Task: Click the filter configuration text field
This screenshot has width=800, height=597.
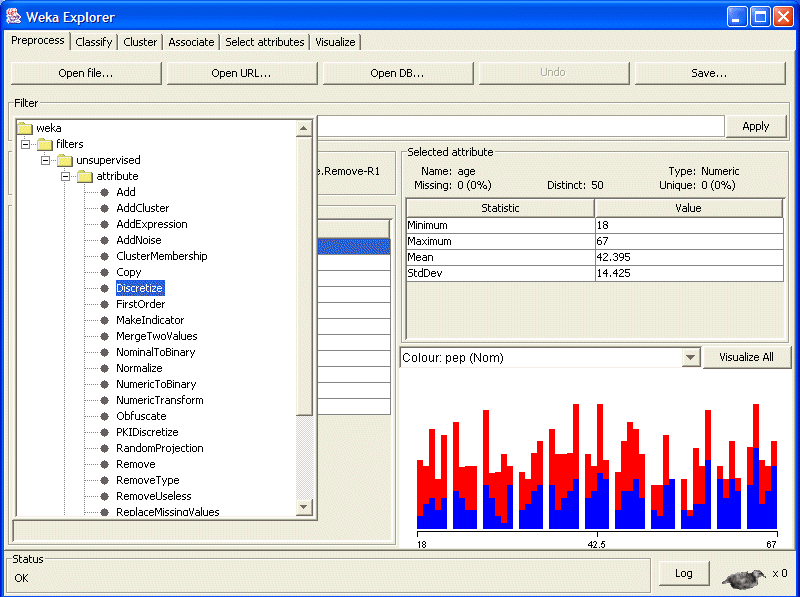Action: click(x=520, y=126)
